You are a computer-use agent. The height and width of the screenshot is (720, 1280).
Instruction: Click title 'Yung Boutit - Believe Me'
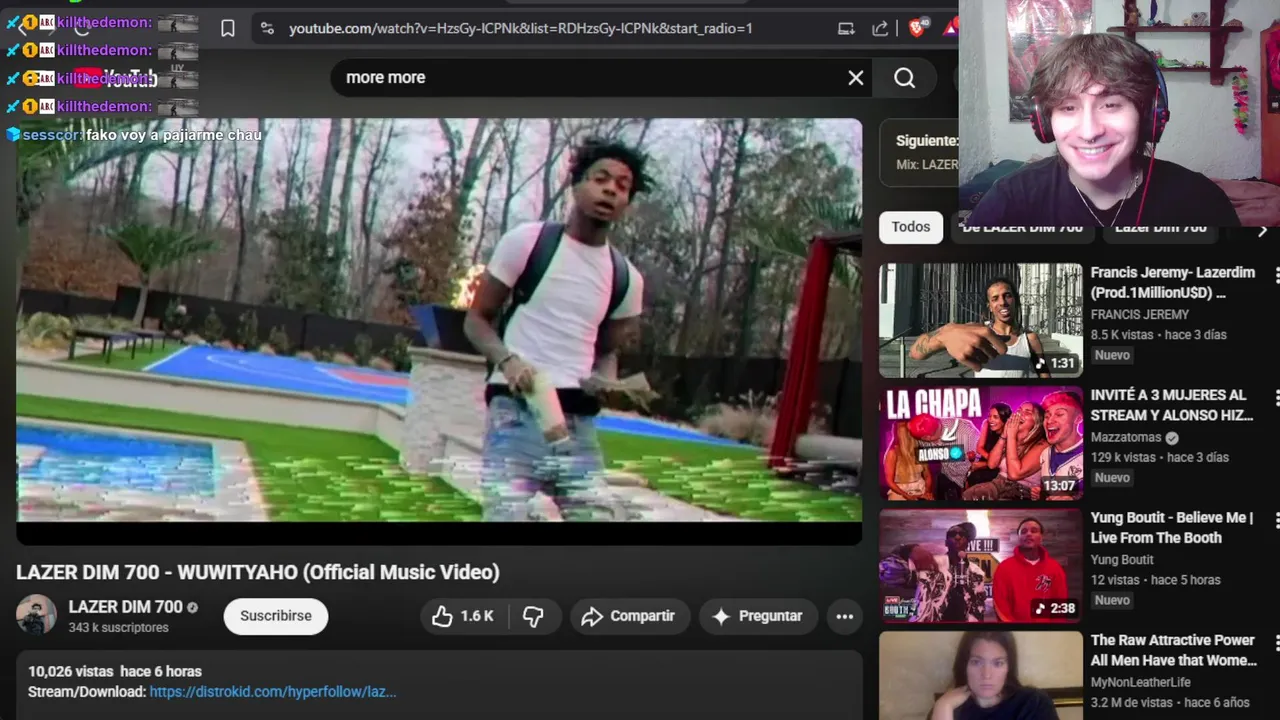tap(1170, 527)
